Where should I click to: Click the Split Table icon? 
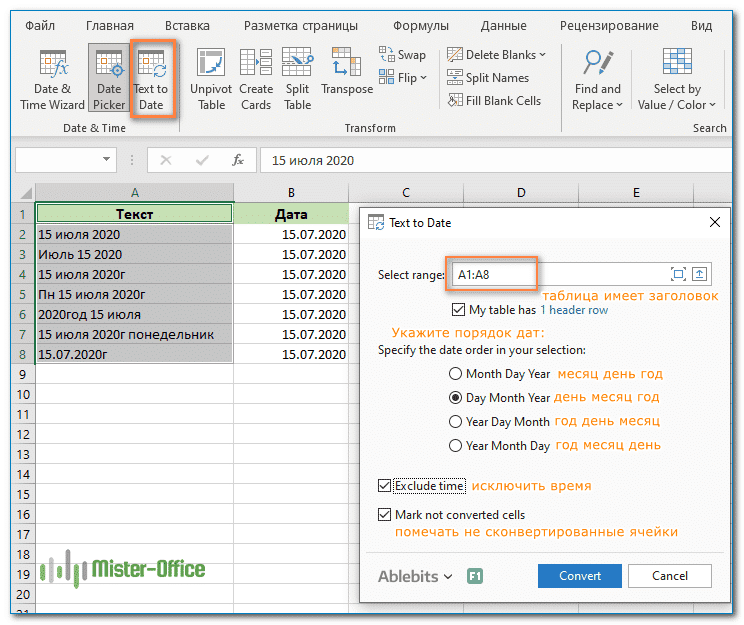pyautogui.click(x=297, y=78)
